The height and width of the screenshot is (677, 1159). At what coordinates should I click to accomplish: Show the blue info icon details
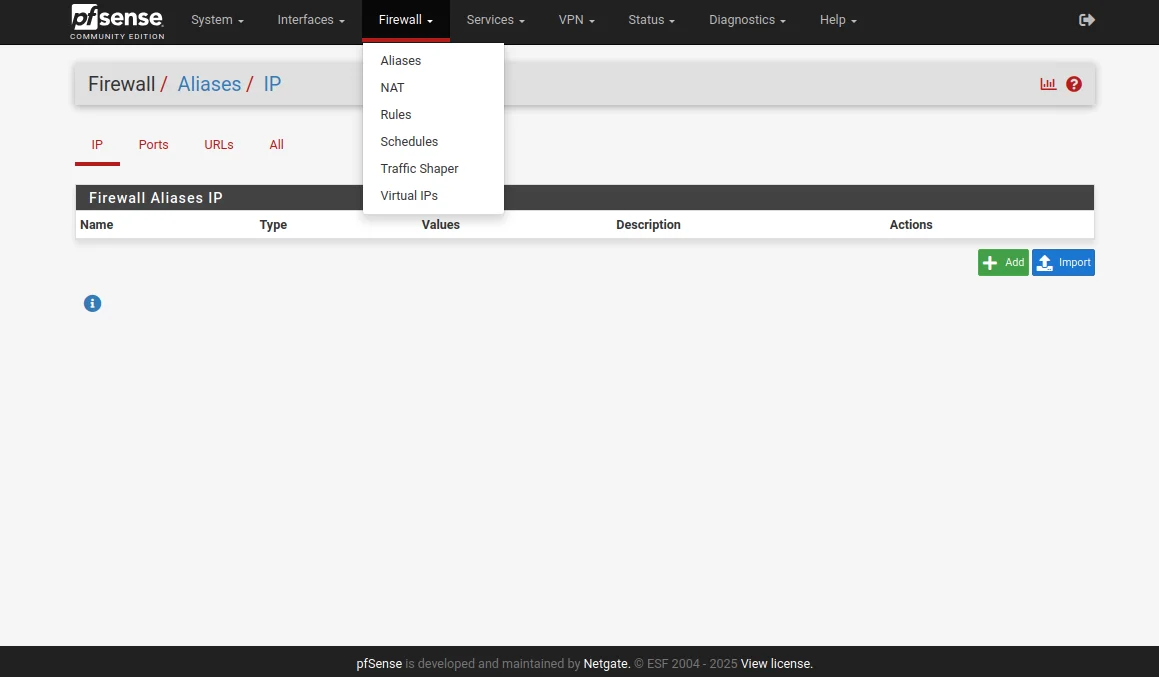tap(92, 303)
